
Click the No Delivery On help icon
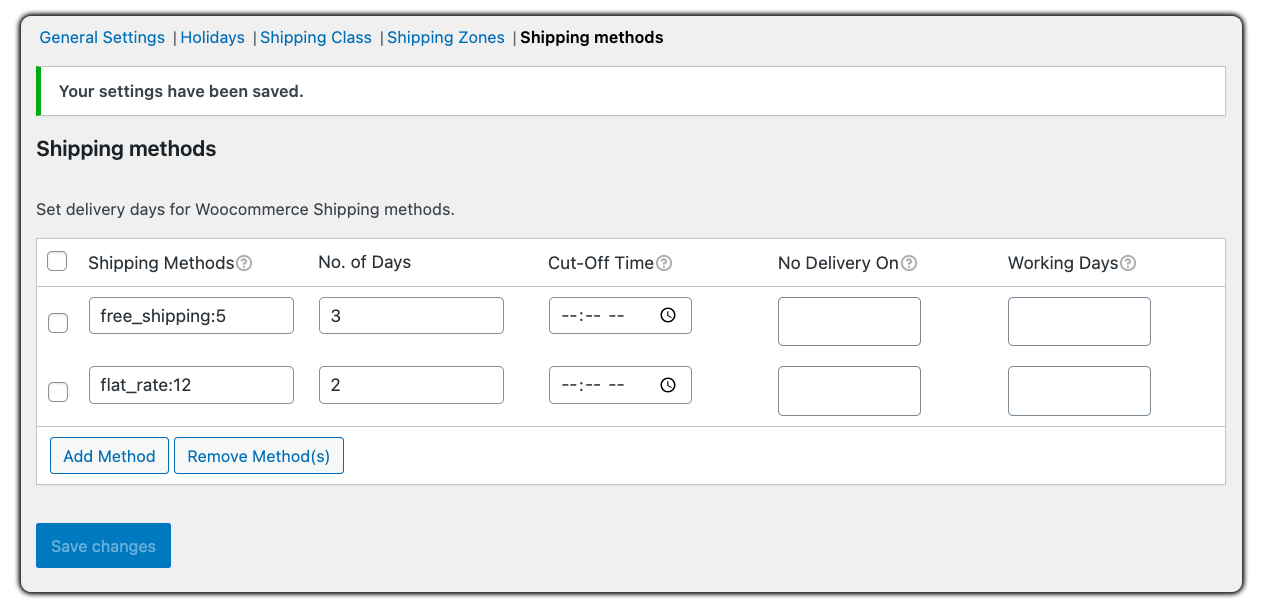click(x=909, y=264)
